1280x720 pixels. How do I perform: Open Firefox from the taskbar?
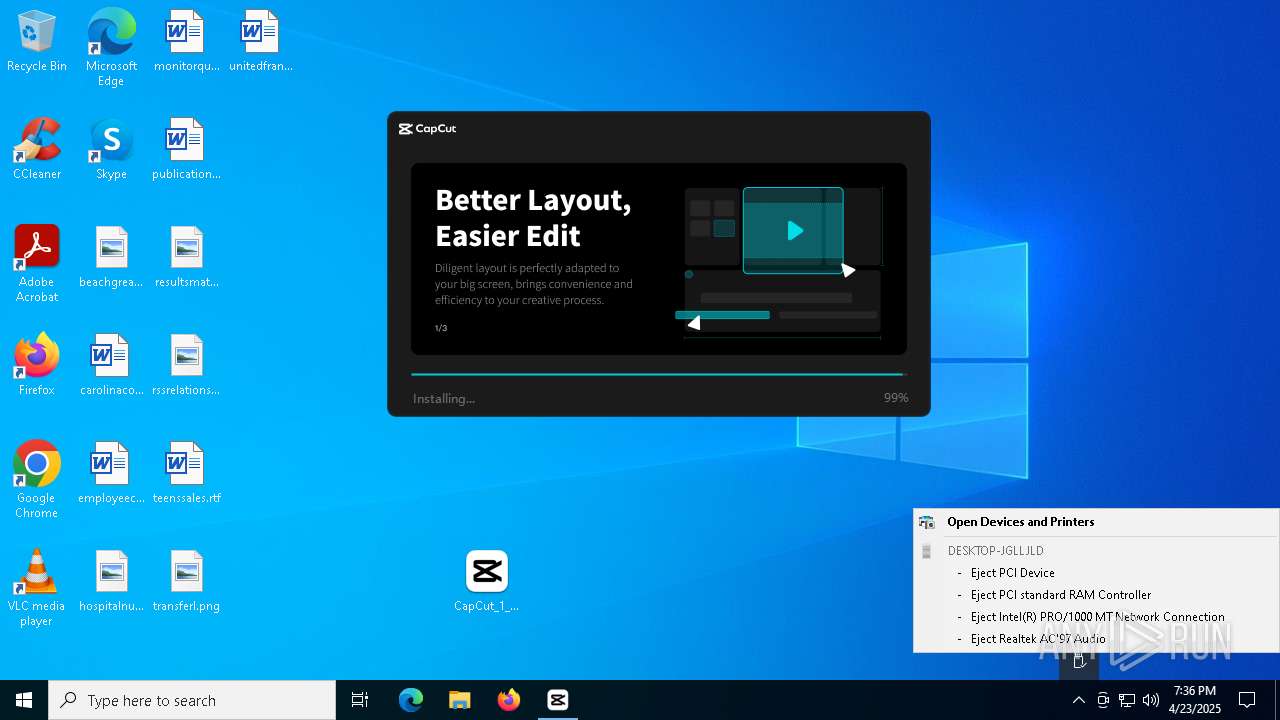pyautogui.click(x=509, y=700)
